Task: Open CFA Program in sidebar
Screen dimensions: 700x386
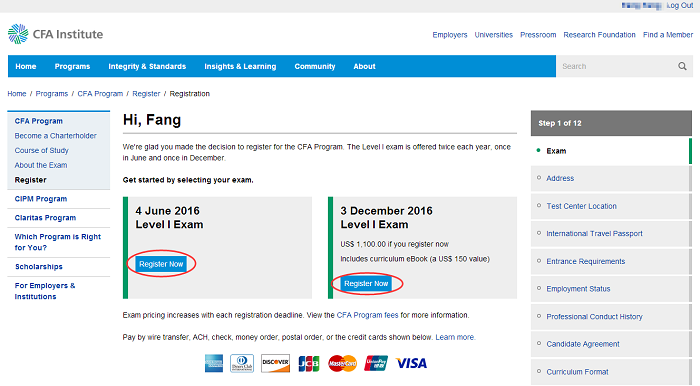Action: pyautogui.click(x=39, y=121)
